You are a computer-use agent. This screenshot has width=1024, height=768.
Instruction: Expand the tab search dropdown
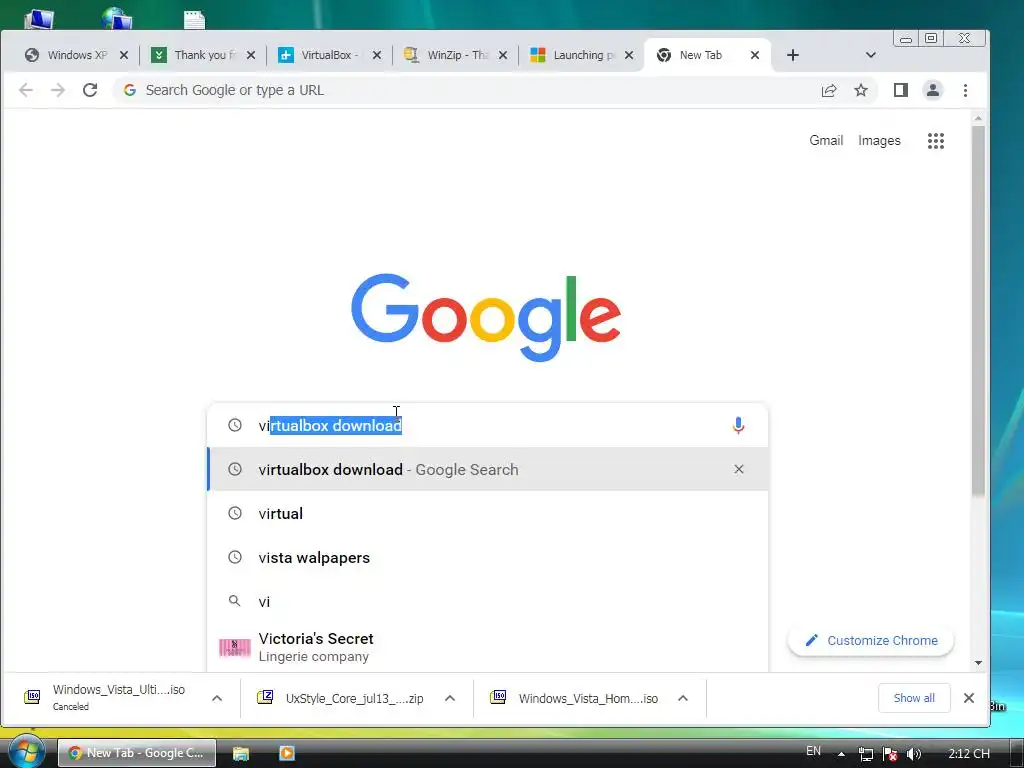(x=870, y=55)
